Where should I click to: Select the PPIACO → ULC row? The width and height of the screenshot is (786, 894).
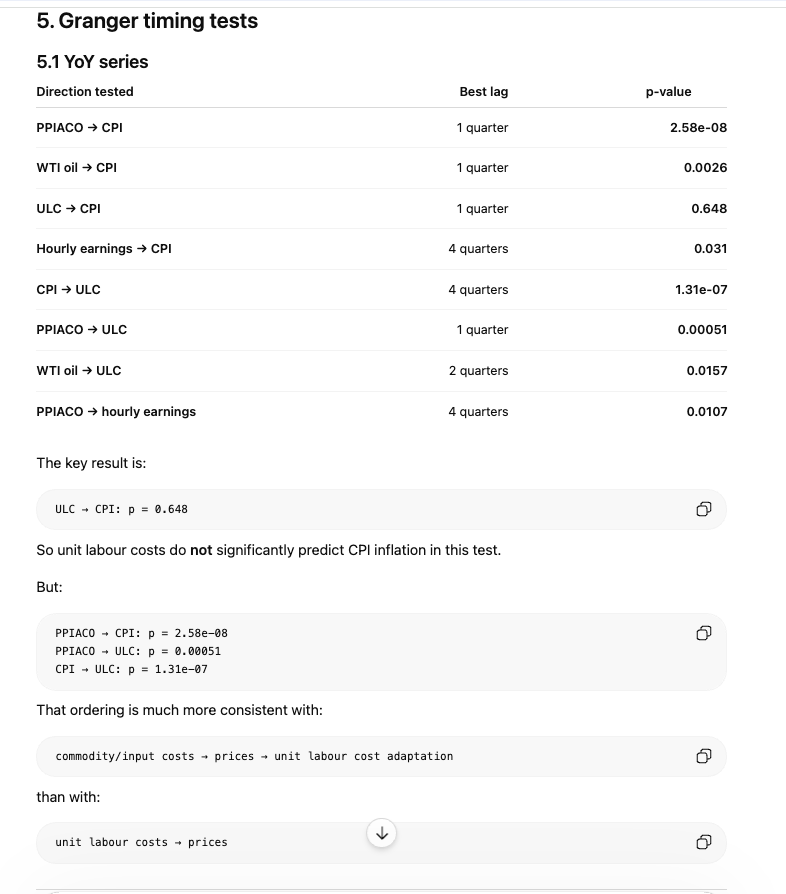tap(381, 330)
